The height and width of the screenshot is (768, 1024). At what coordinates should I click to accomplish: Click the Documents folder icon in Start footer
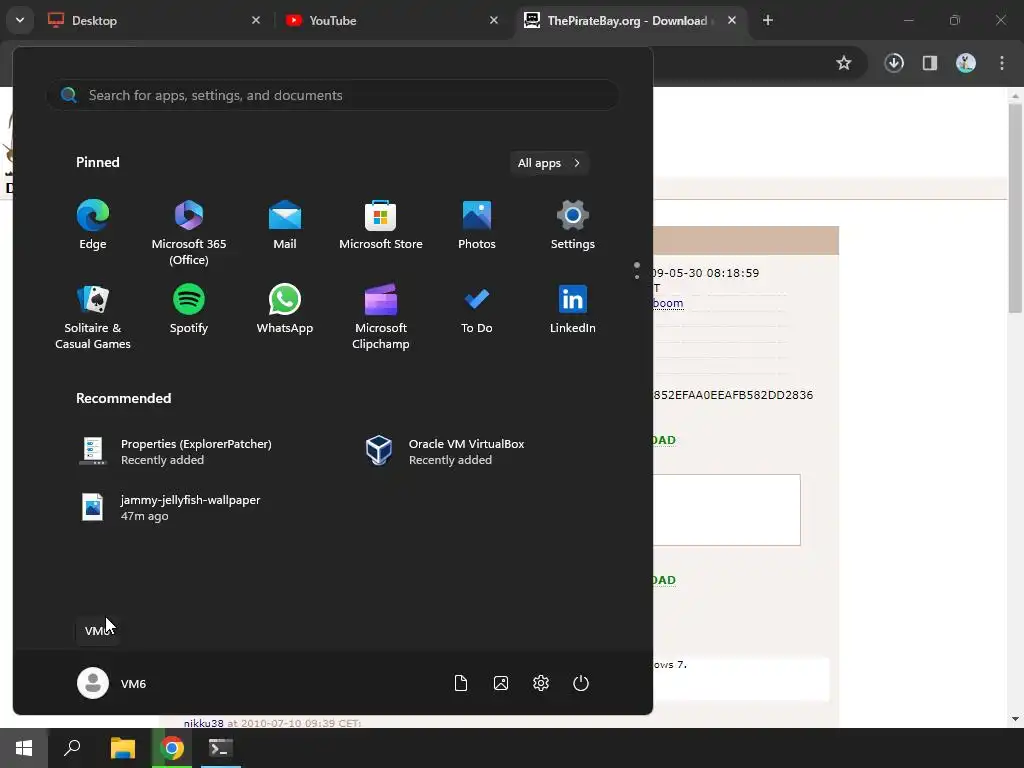click(x=461, y=683)
